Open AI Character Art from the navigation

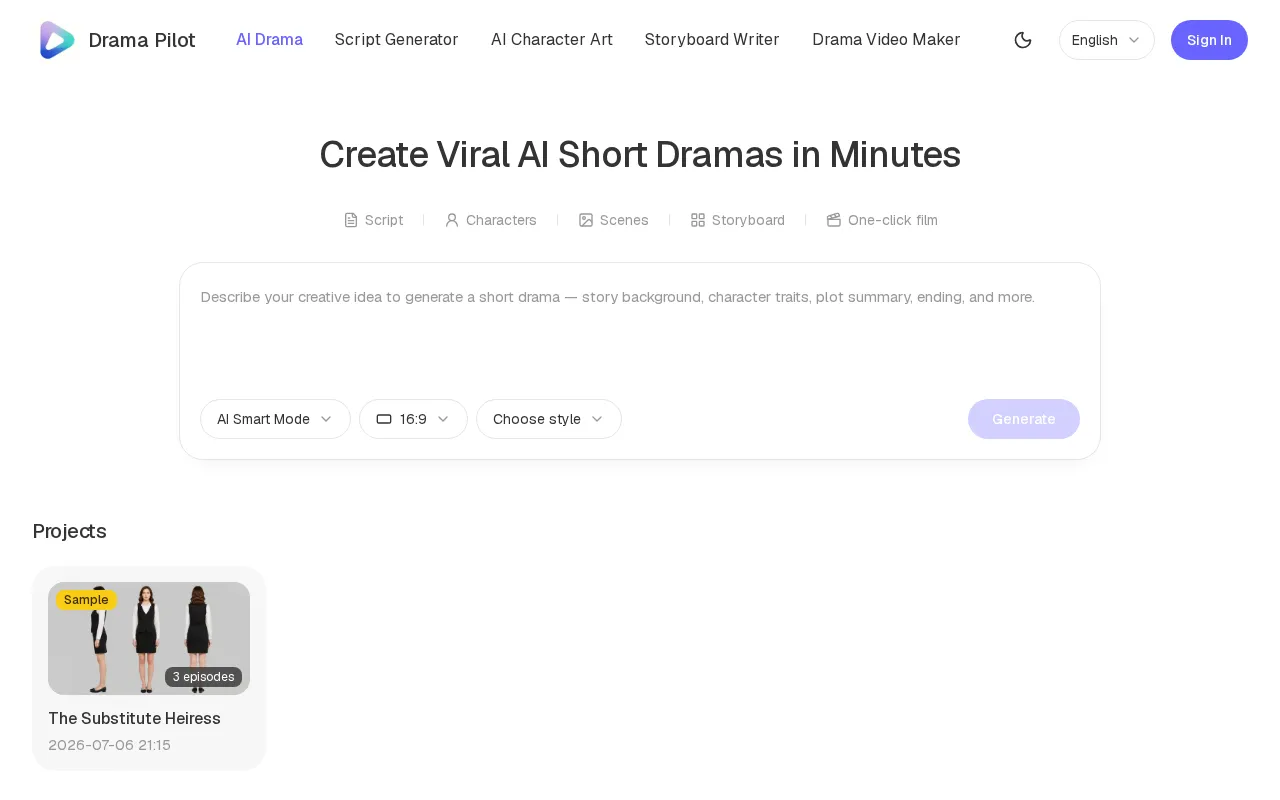point(551,40)
